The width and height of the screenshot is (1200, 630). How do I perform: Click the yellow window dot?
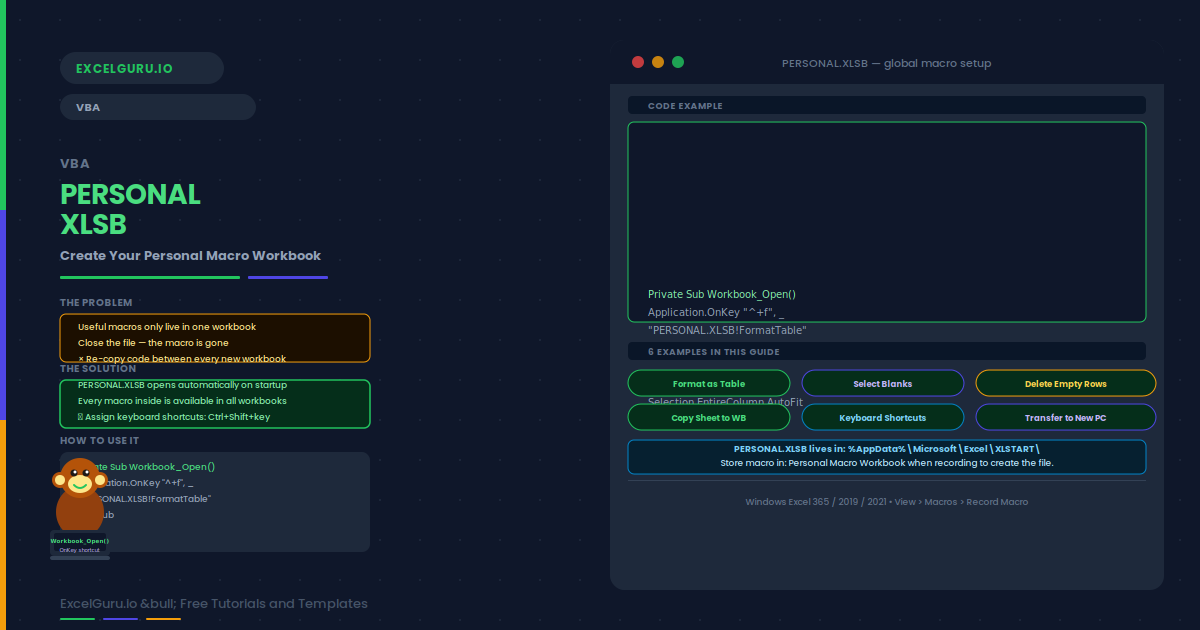pyautogui.click(x=658, y=62)
